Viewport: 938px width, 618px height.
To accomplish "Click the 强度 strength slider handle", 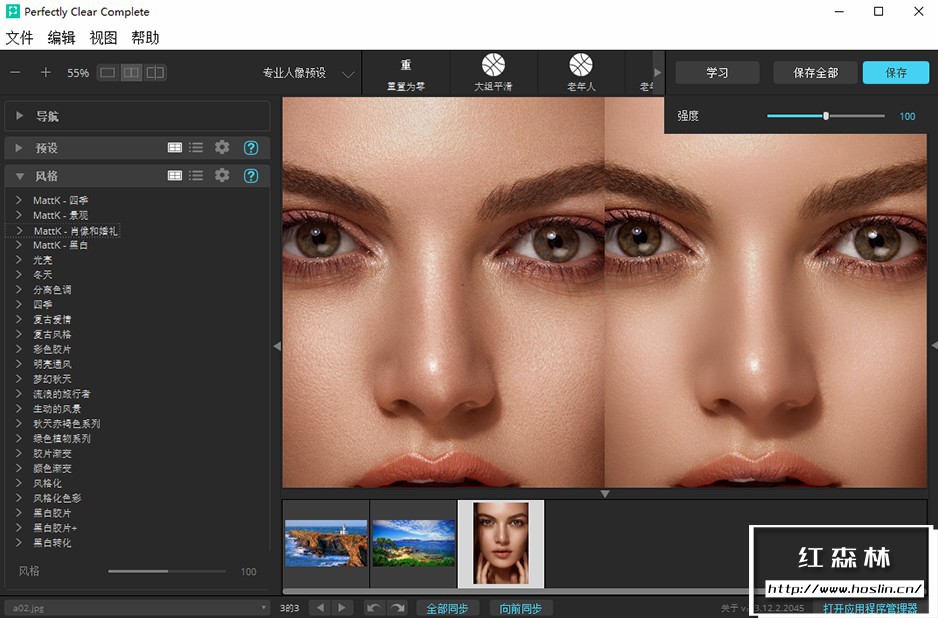I will point(826,116).
